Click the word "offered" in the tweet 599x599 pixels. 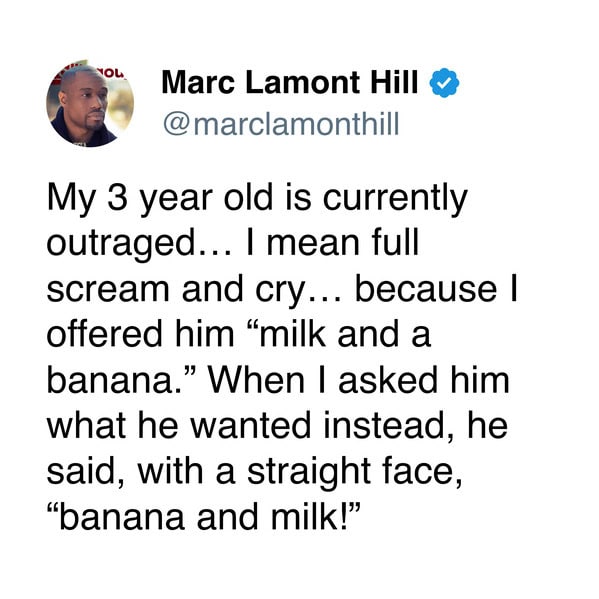pyautogui.click(x=105, y=333)
